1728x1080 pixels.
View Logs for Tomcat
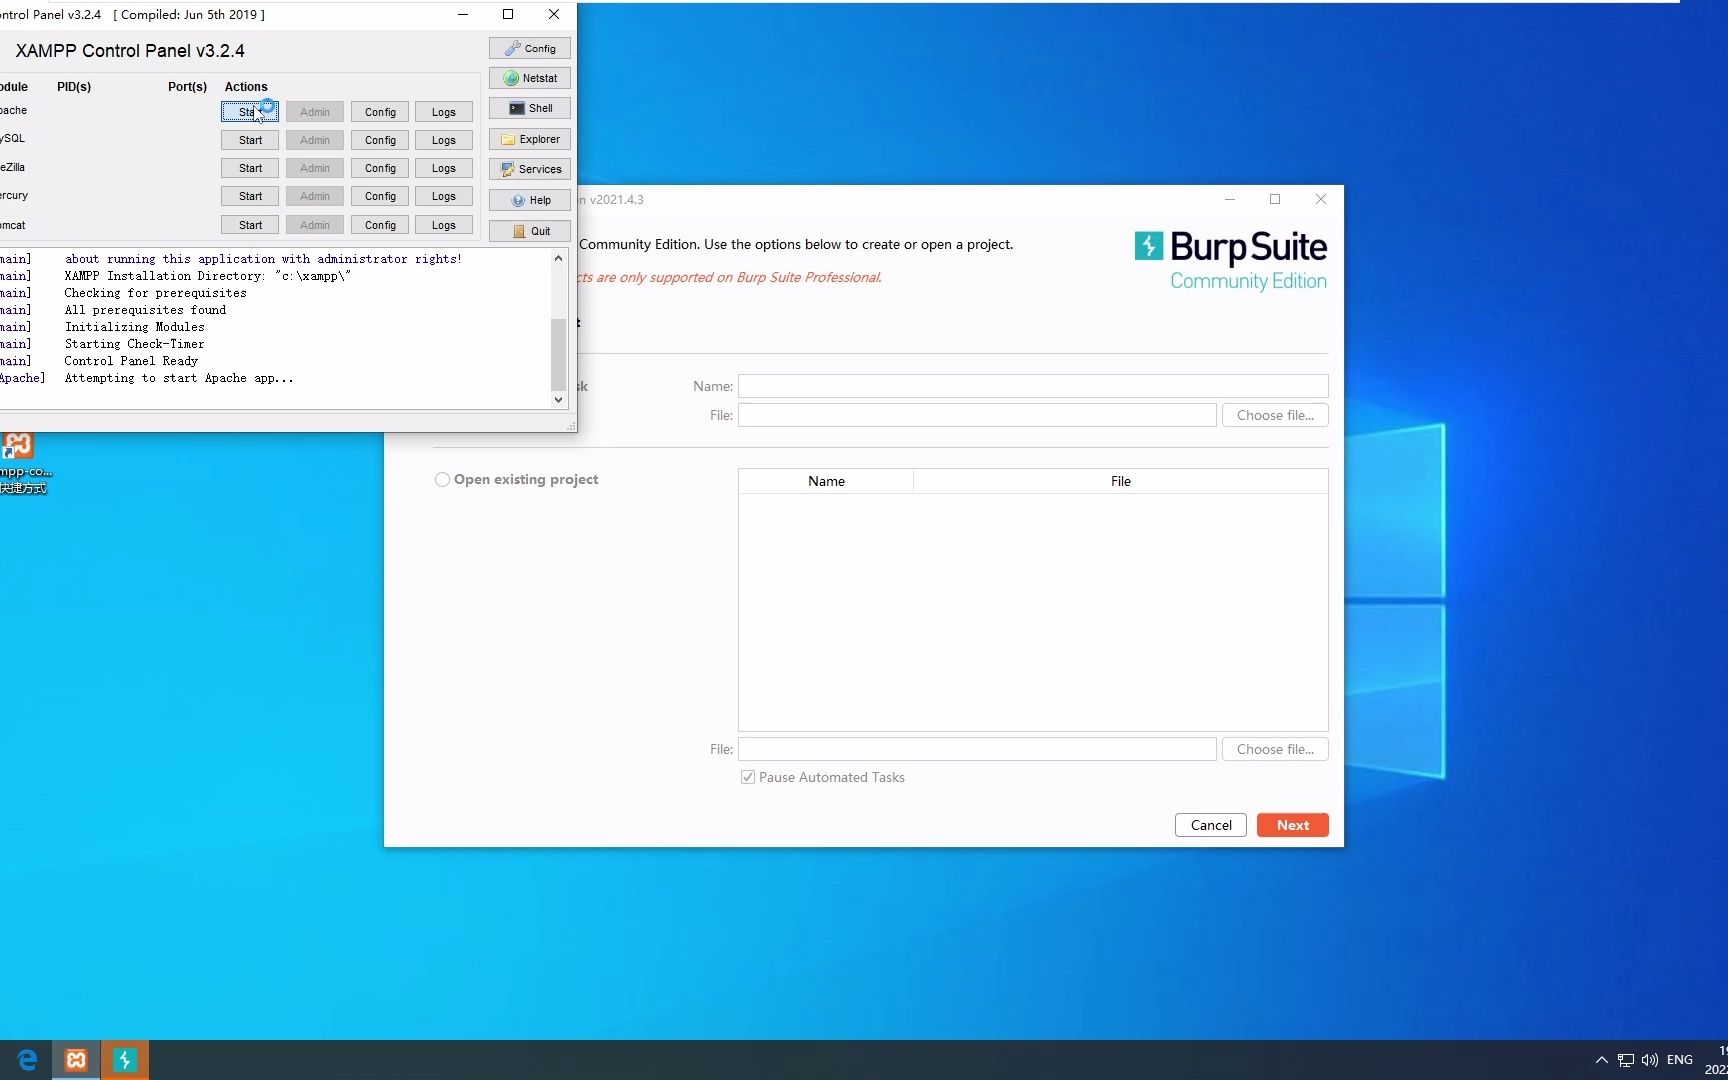(444, 225)
